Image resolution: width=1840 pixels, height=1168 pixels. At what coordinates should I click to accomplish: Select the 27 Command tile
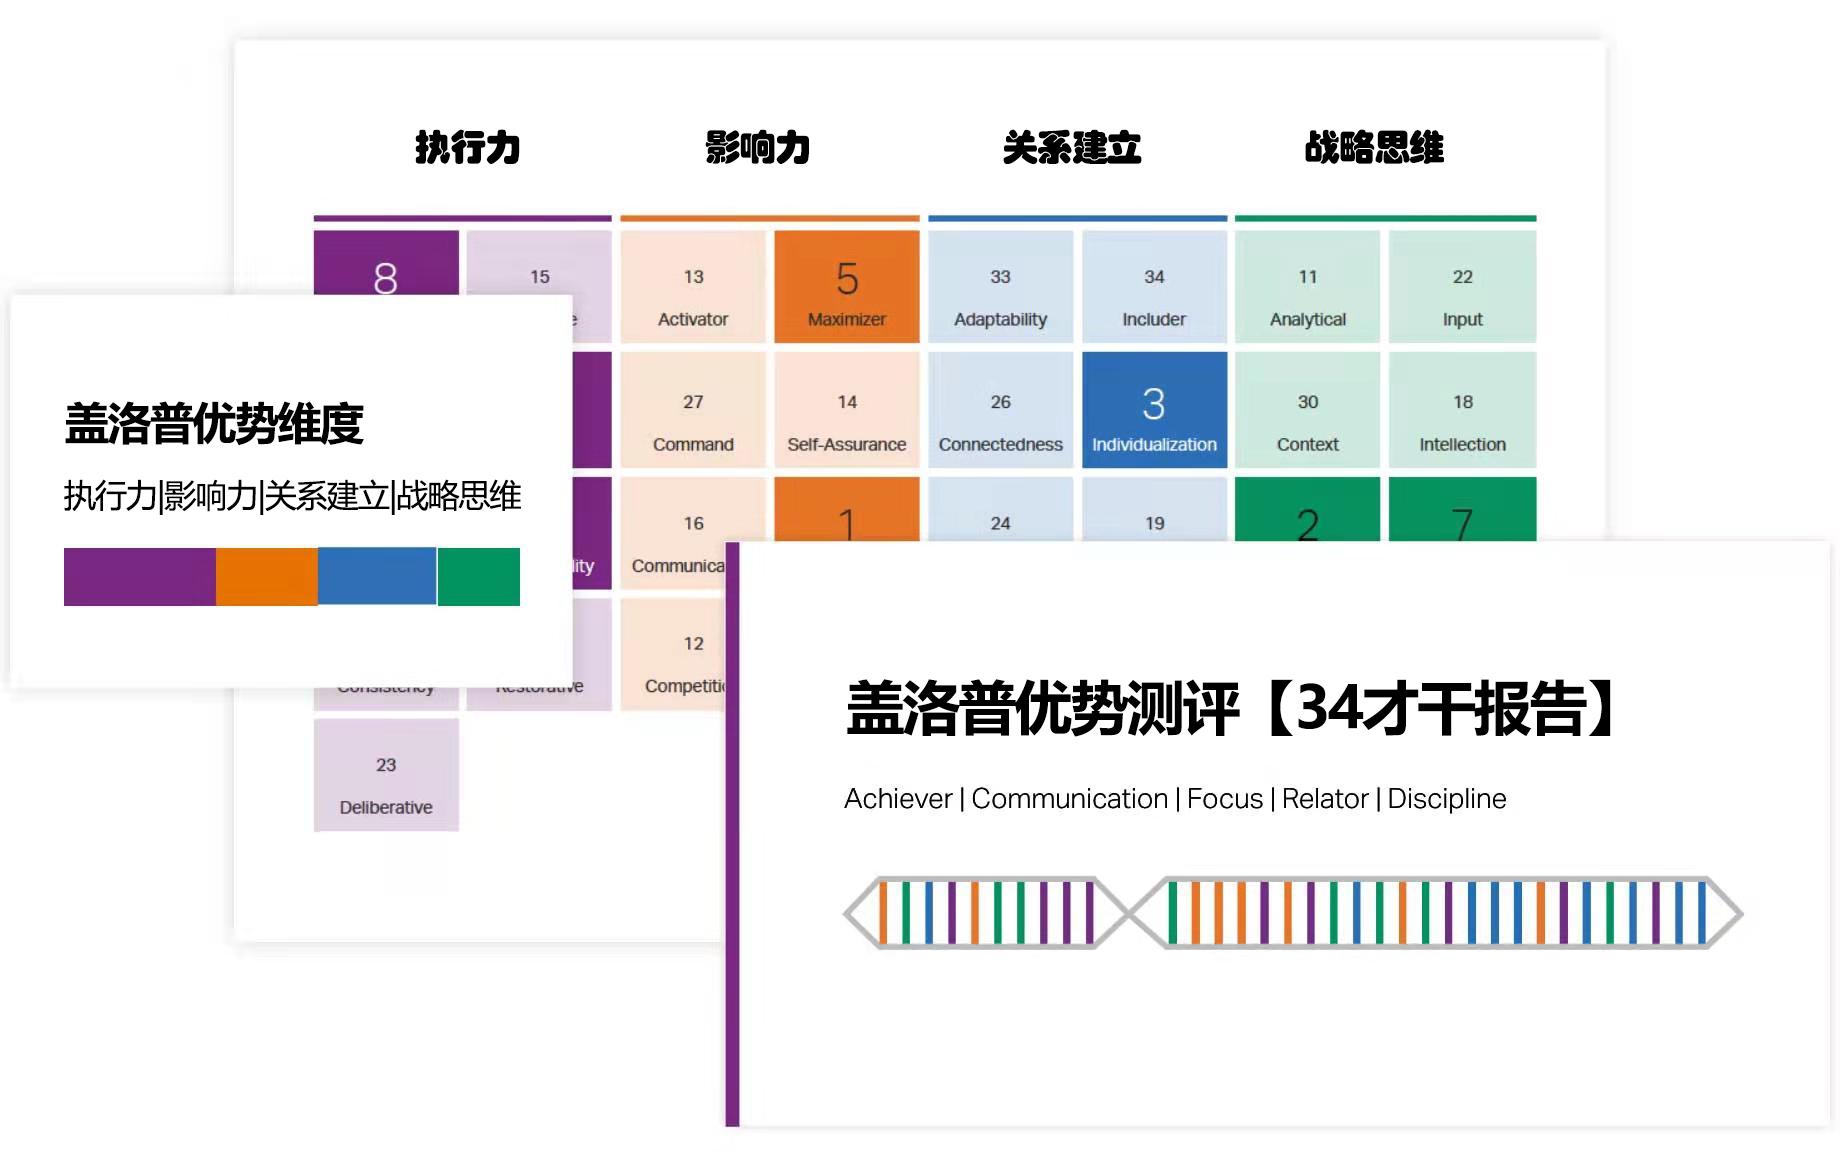[x=693, y=410]
